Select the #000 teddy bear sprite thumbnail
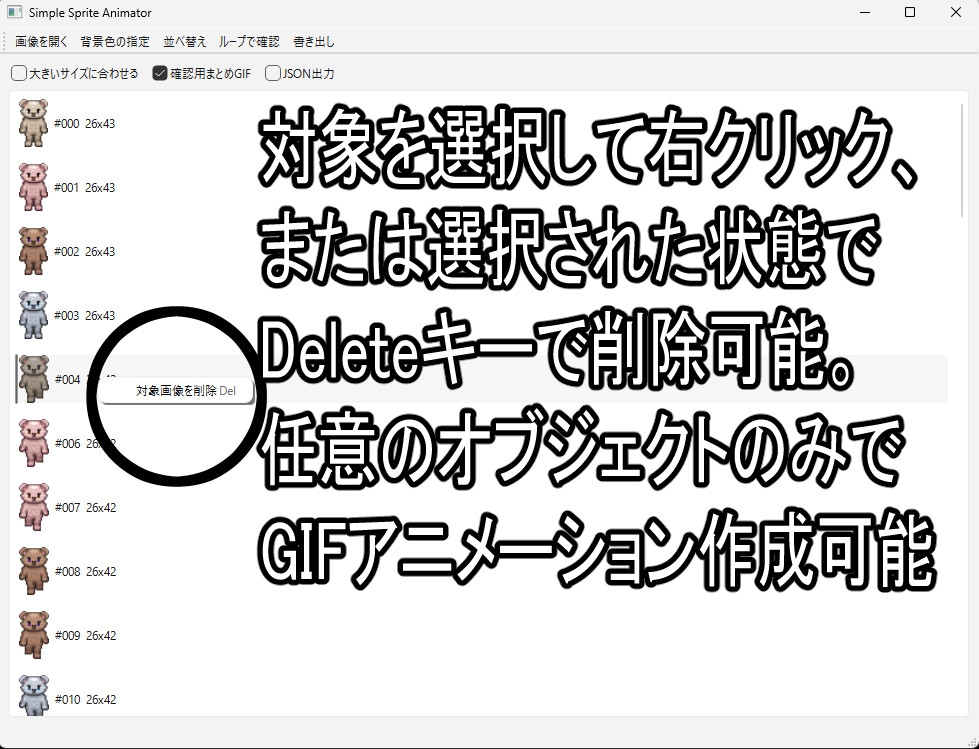Viewport: 979px width, 749px height. pos(32,123)
